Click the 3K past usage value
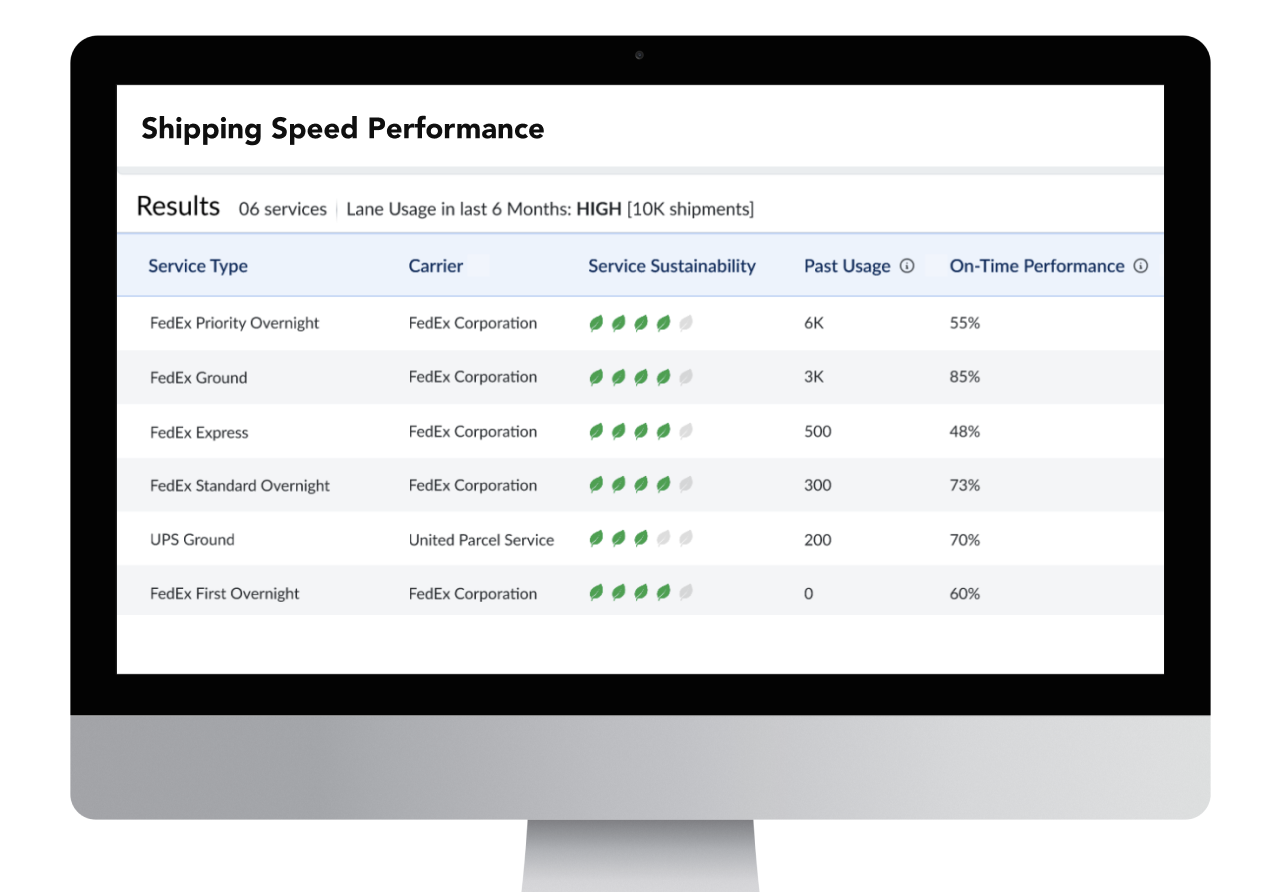 (814, 377)
